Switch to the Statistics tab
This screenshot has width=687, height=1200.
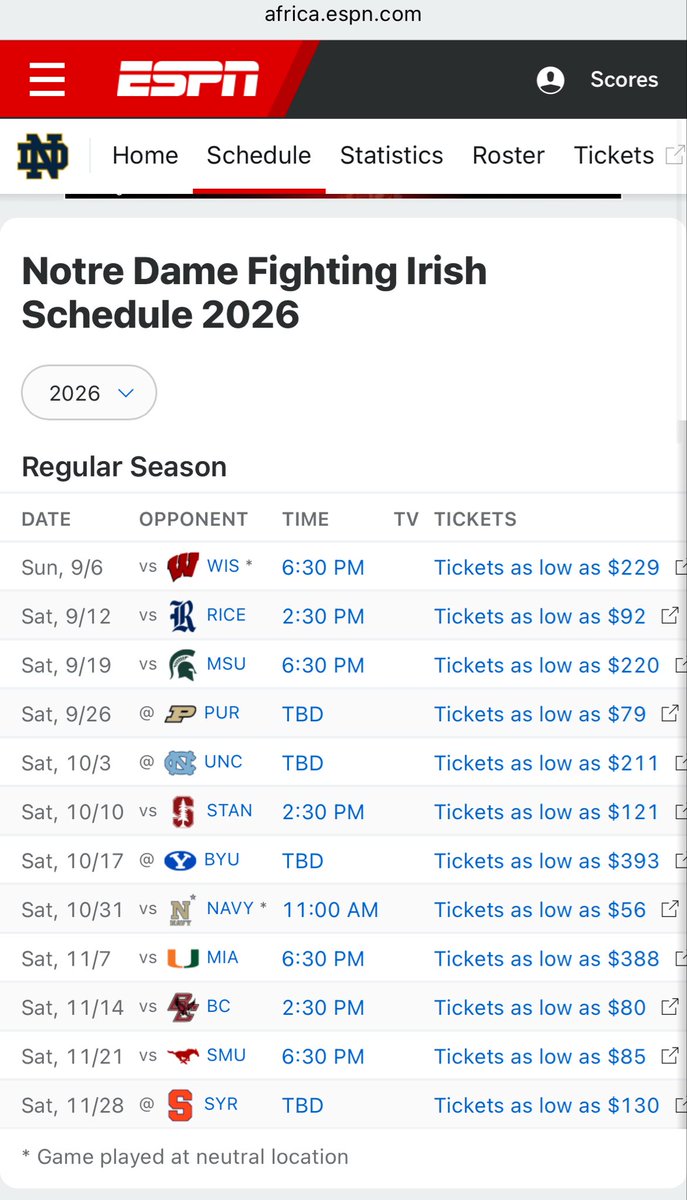391,155
